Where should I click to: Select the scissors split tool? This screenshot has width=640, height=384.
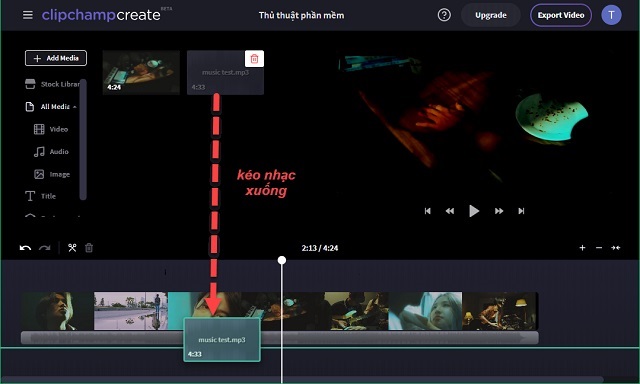click(x=72, y=248)
